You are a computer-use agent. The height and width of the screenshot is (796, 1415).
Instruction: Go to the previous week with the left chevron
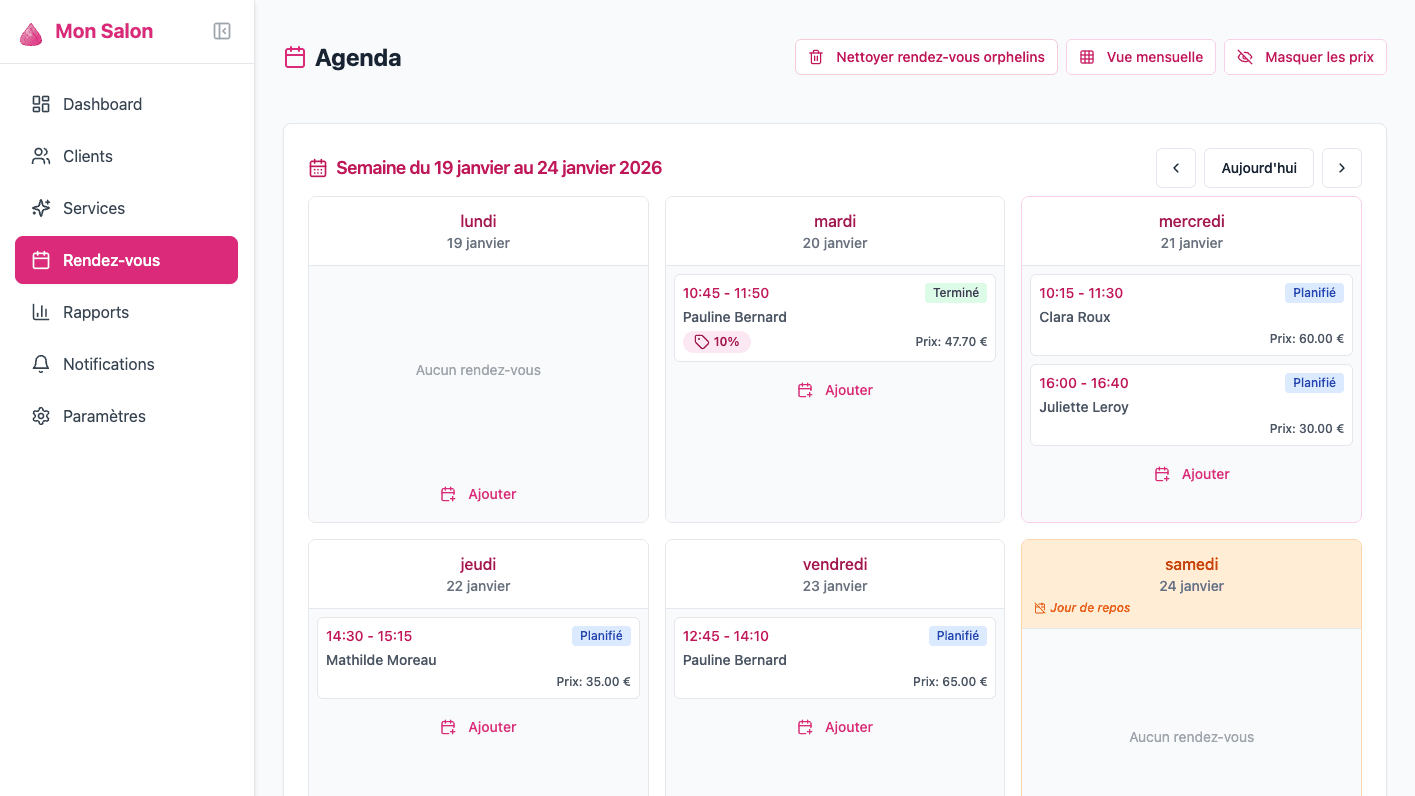click(1175, 167)
